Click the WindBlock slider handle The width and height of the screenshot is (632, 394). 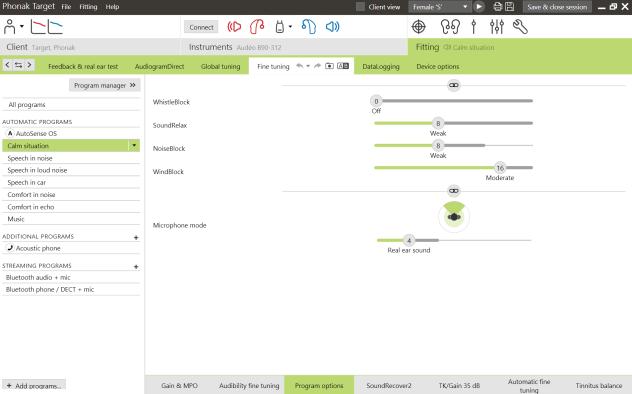point(500,168)
